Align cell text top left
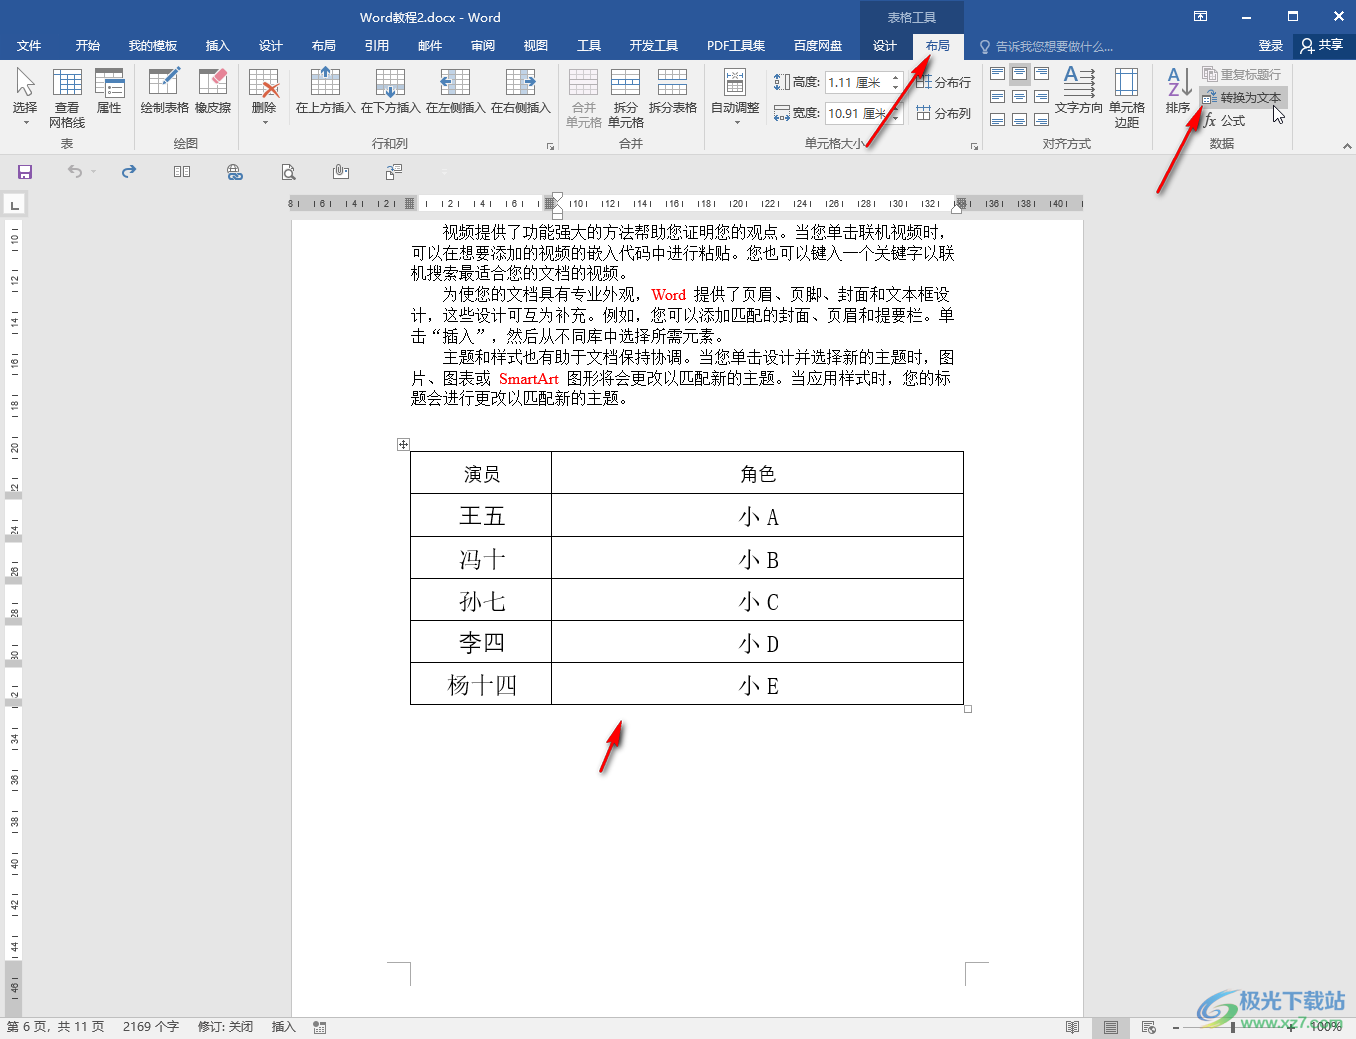Screen dimensions: 1356x1039 (997, 74)
